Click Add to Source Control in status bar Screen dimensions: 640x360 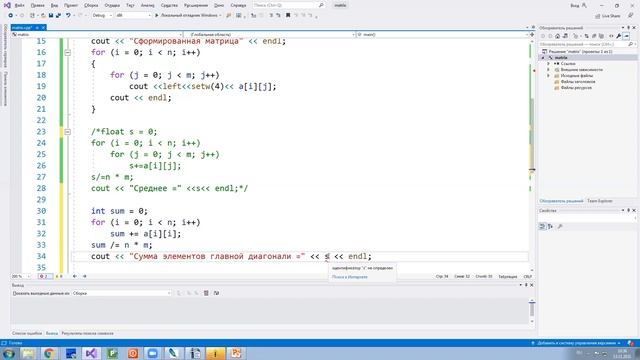pos(576,343)
